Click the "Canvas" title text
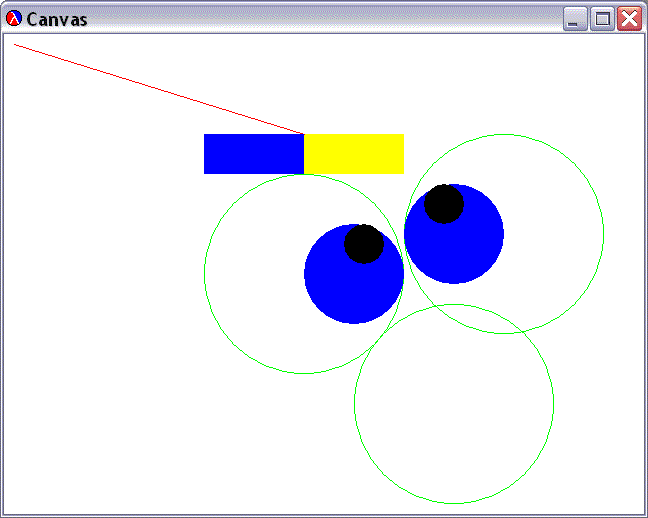Viewport: 648px width, 518px height. pos(57,19)
